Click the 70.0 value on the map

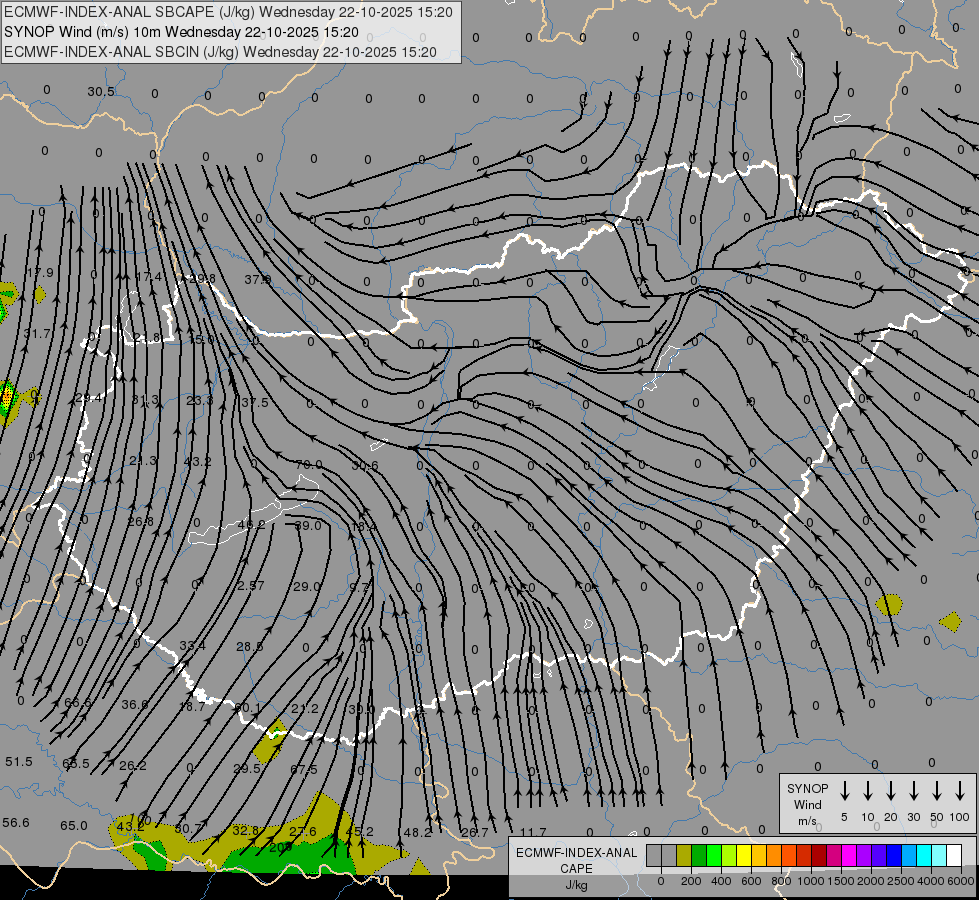tap(308, 465)
